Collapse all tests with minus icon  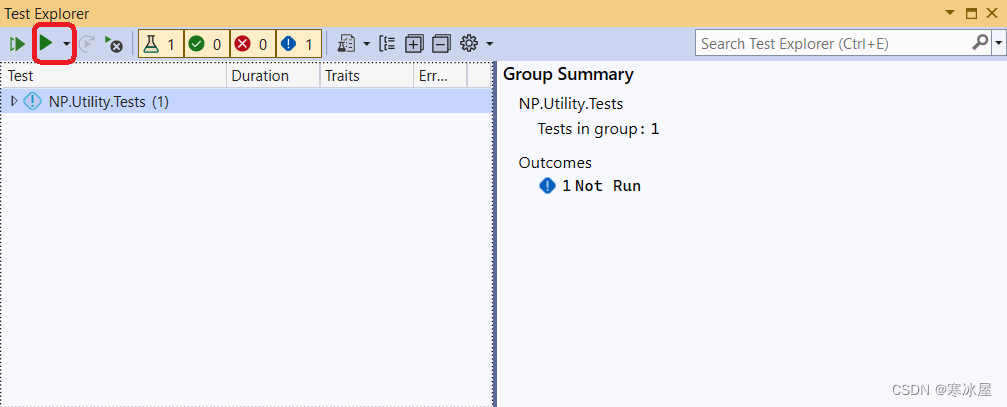click(x=441, y=44)
